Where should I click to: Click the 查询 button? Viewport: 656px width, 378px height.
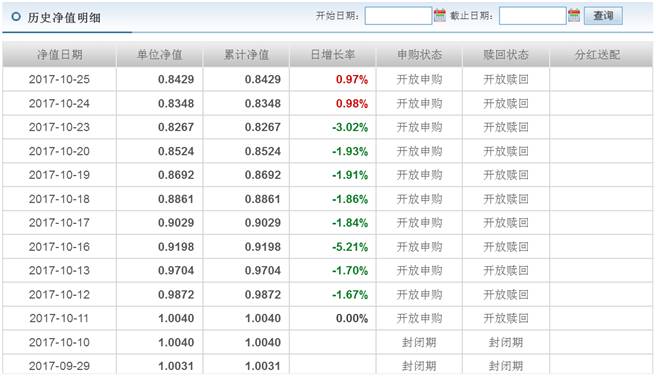(x=603, y=16)
